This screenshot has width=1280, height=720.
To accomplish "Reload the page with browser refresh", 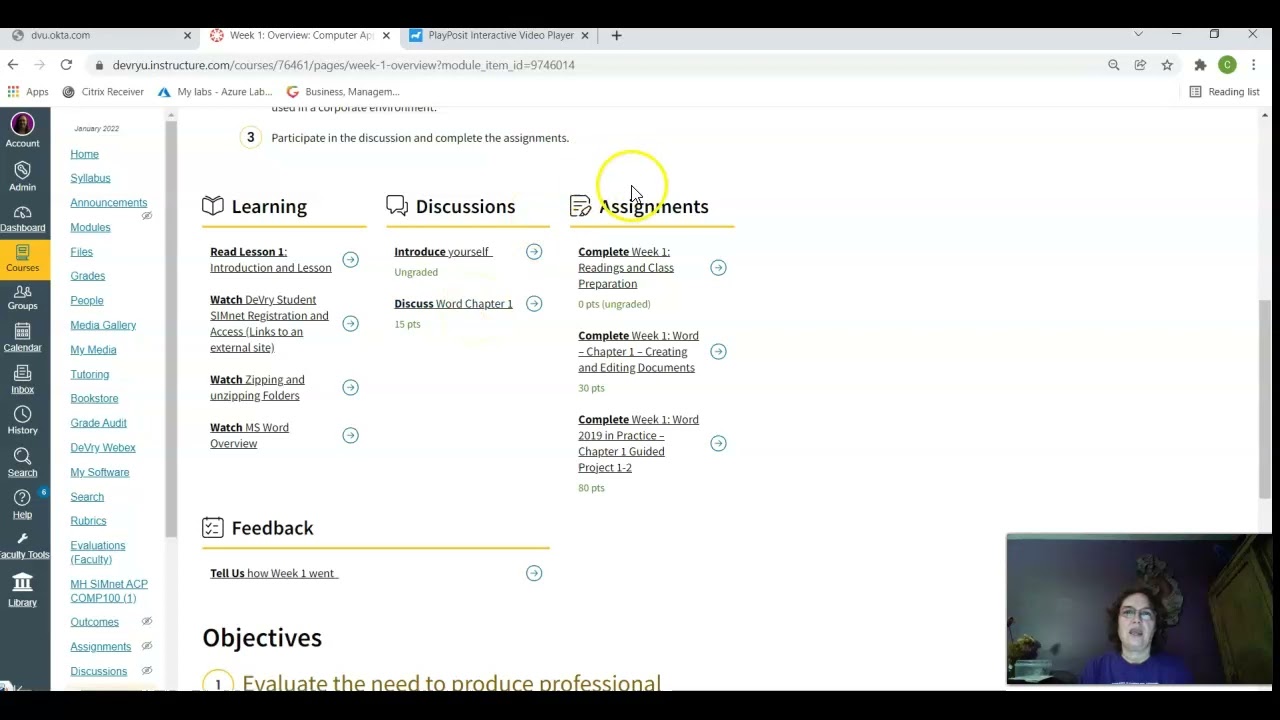I will click(66, 65).
